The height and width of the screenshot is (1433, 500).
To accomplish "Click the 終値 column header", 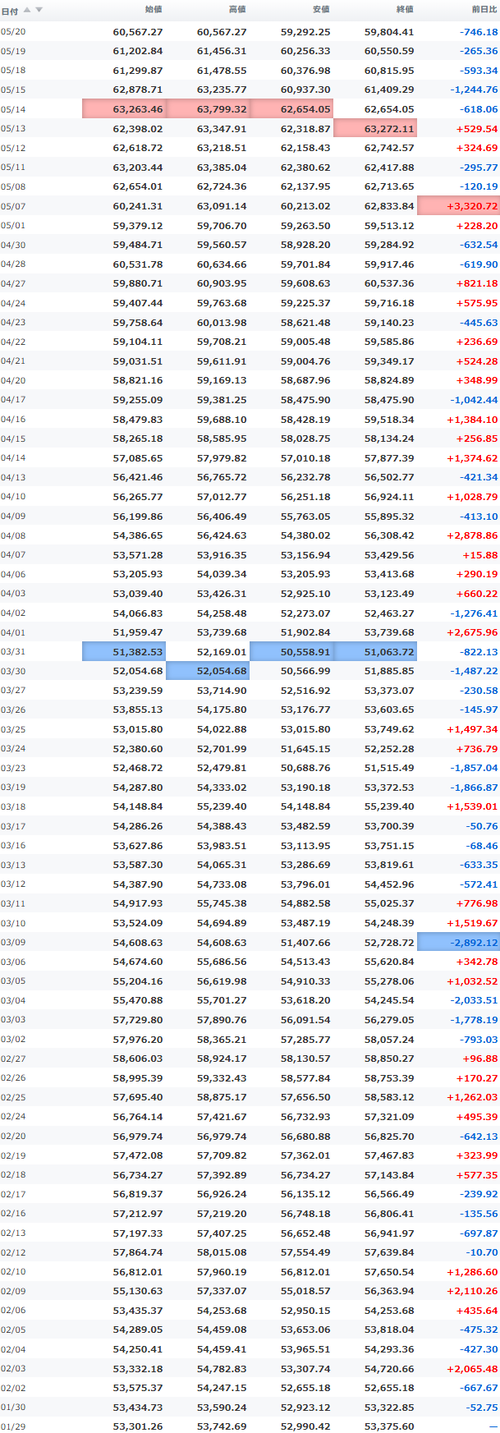I will (x=405, y=9).
